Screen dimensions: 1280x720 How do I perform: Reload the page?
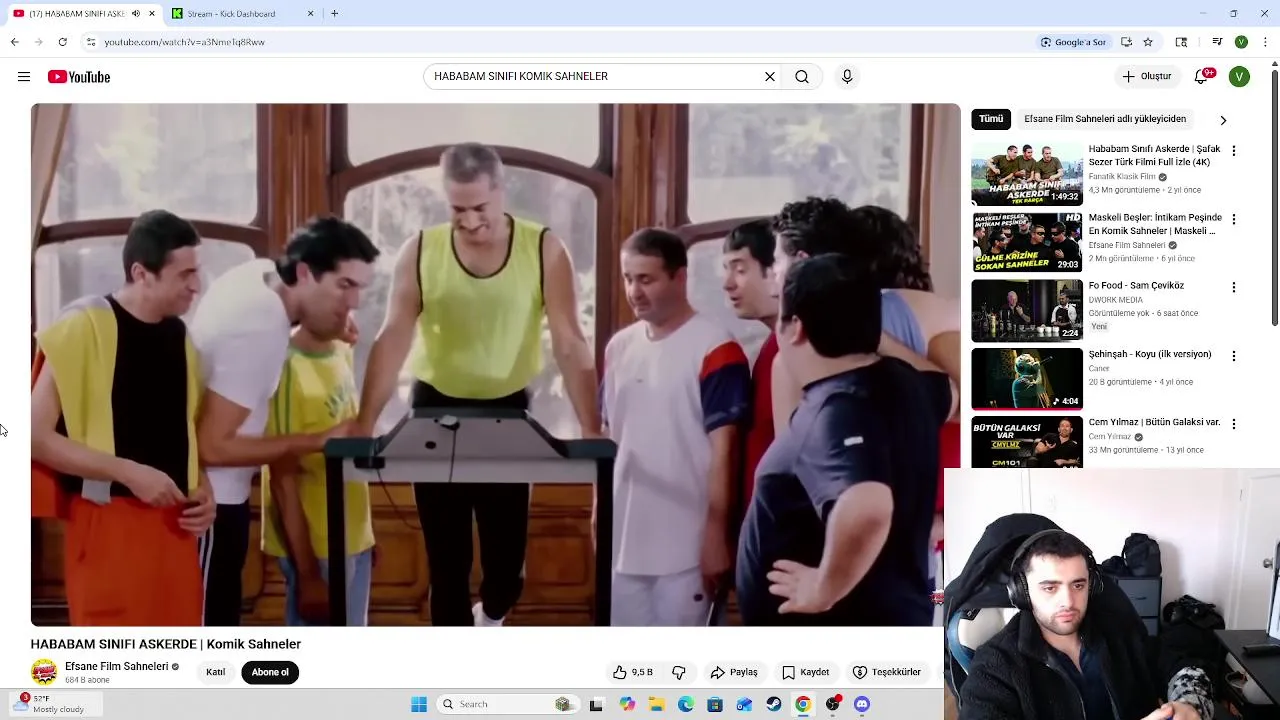pyautogui.click(x=62, y=42)
